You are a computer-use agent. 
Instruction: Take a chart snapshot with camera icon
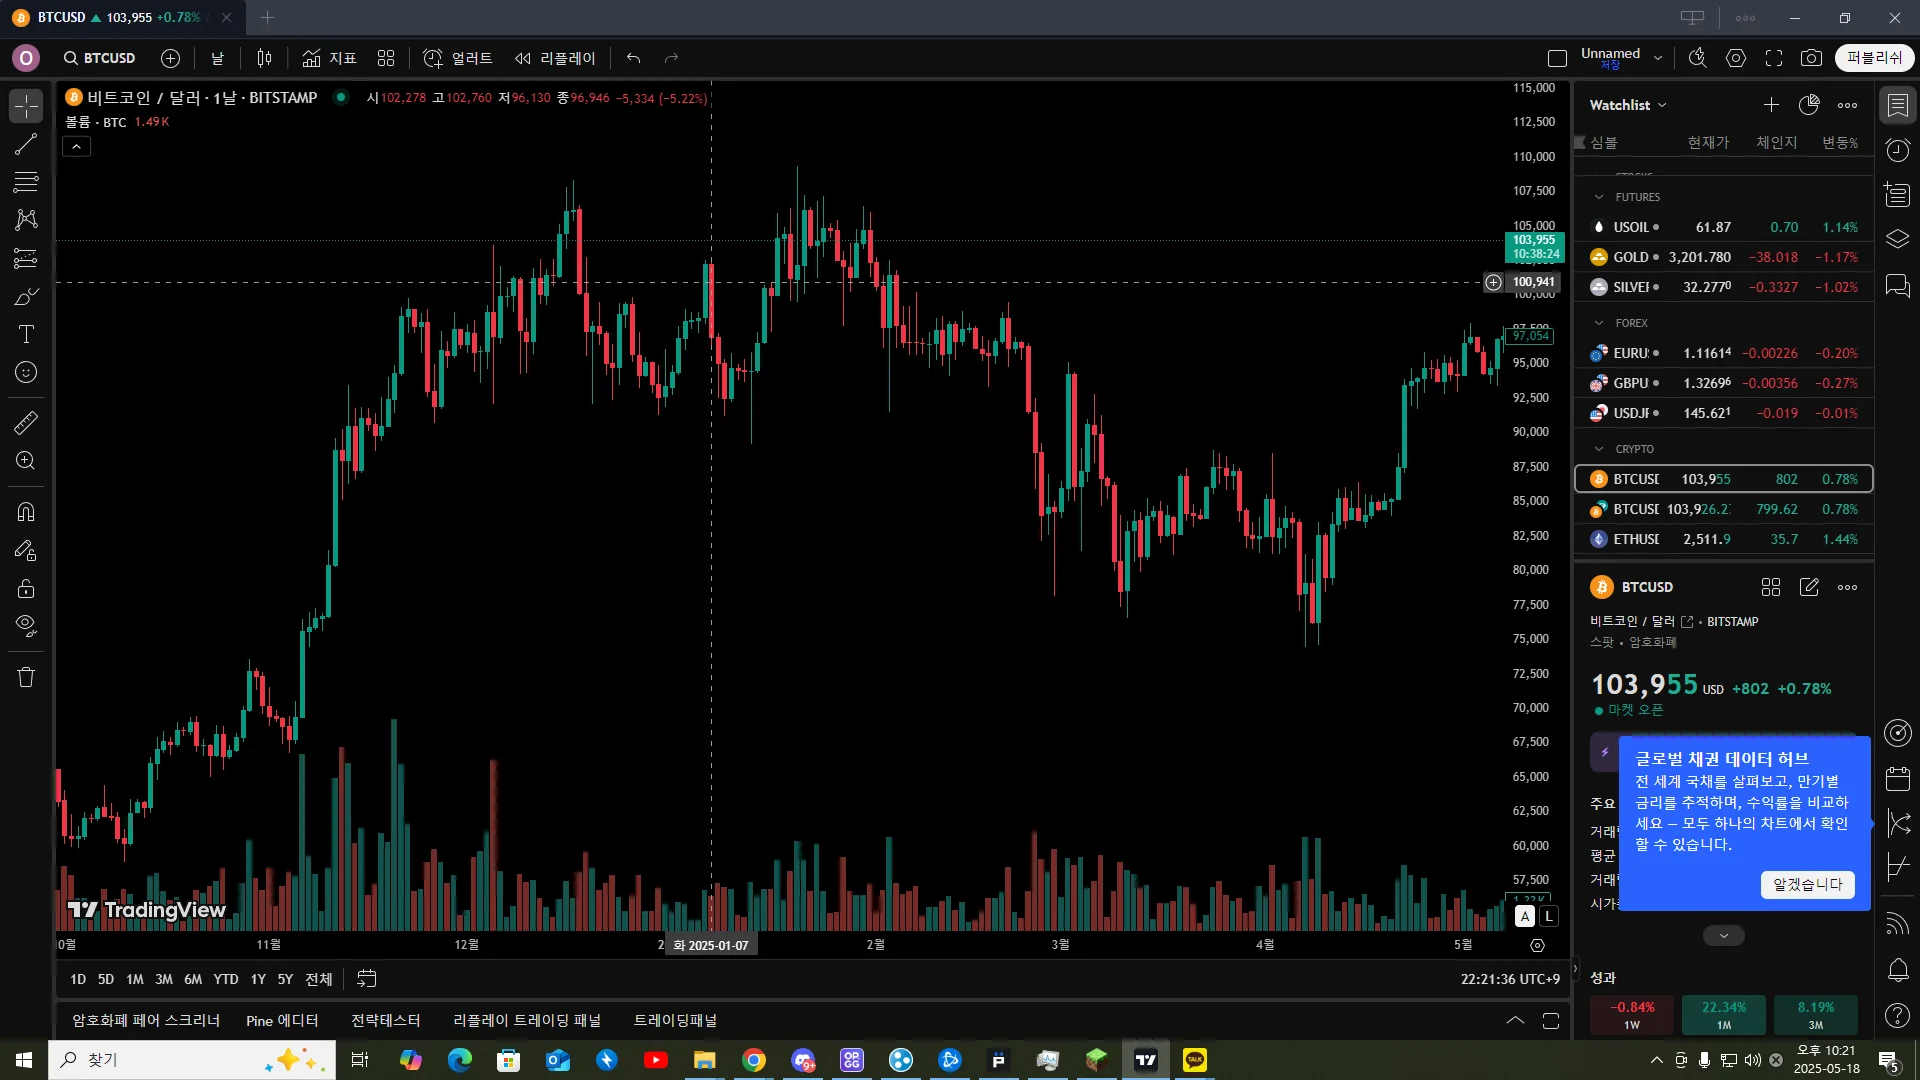[1811, 58]
